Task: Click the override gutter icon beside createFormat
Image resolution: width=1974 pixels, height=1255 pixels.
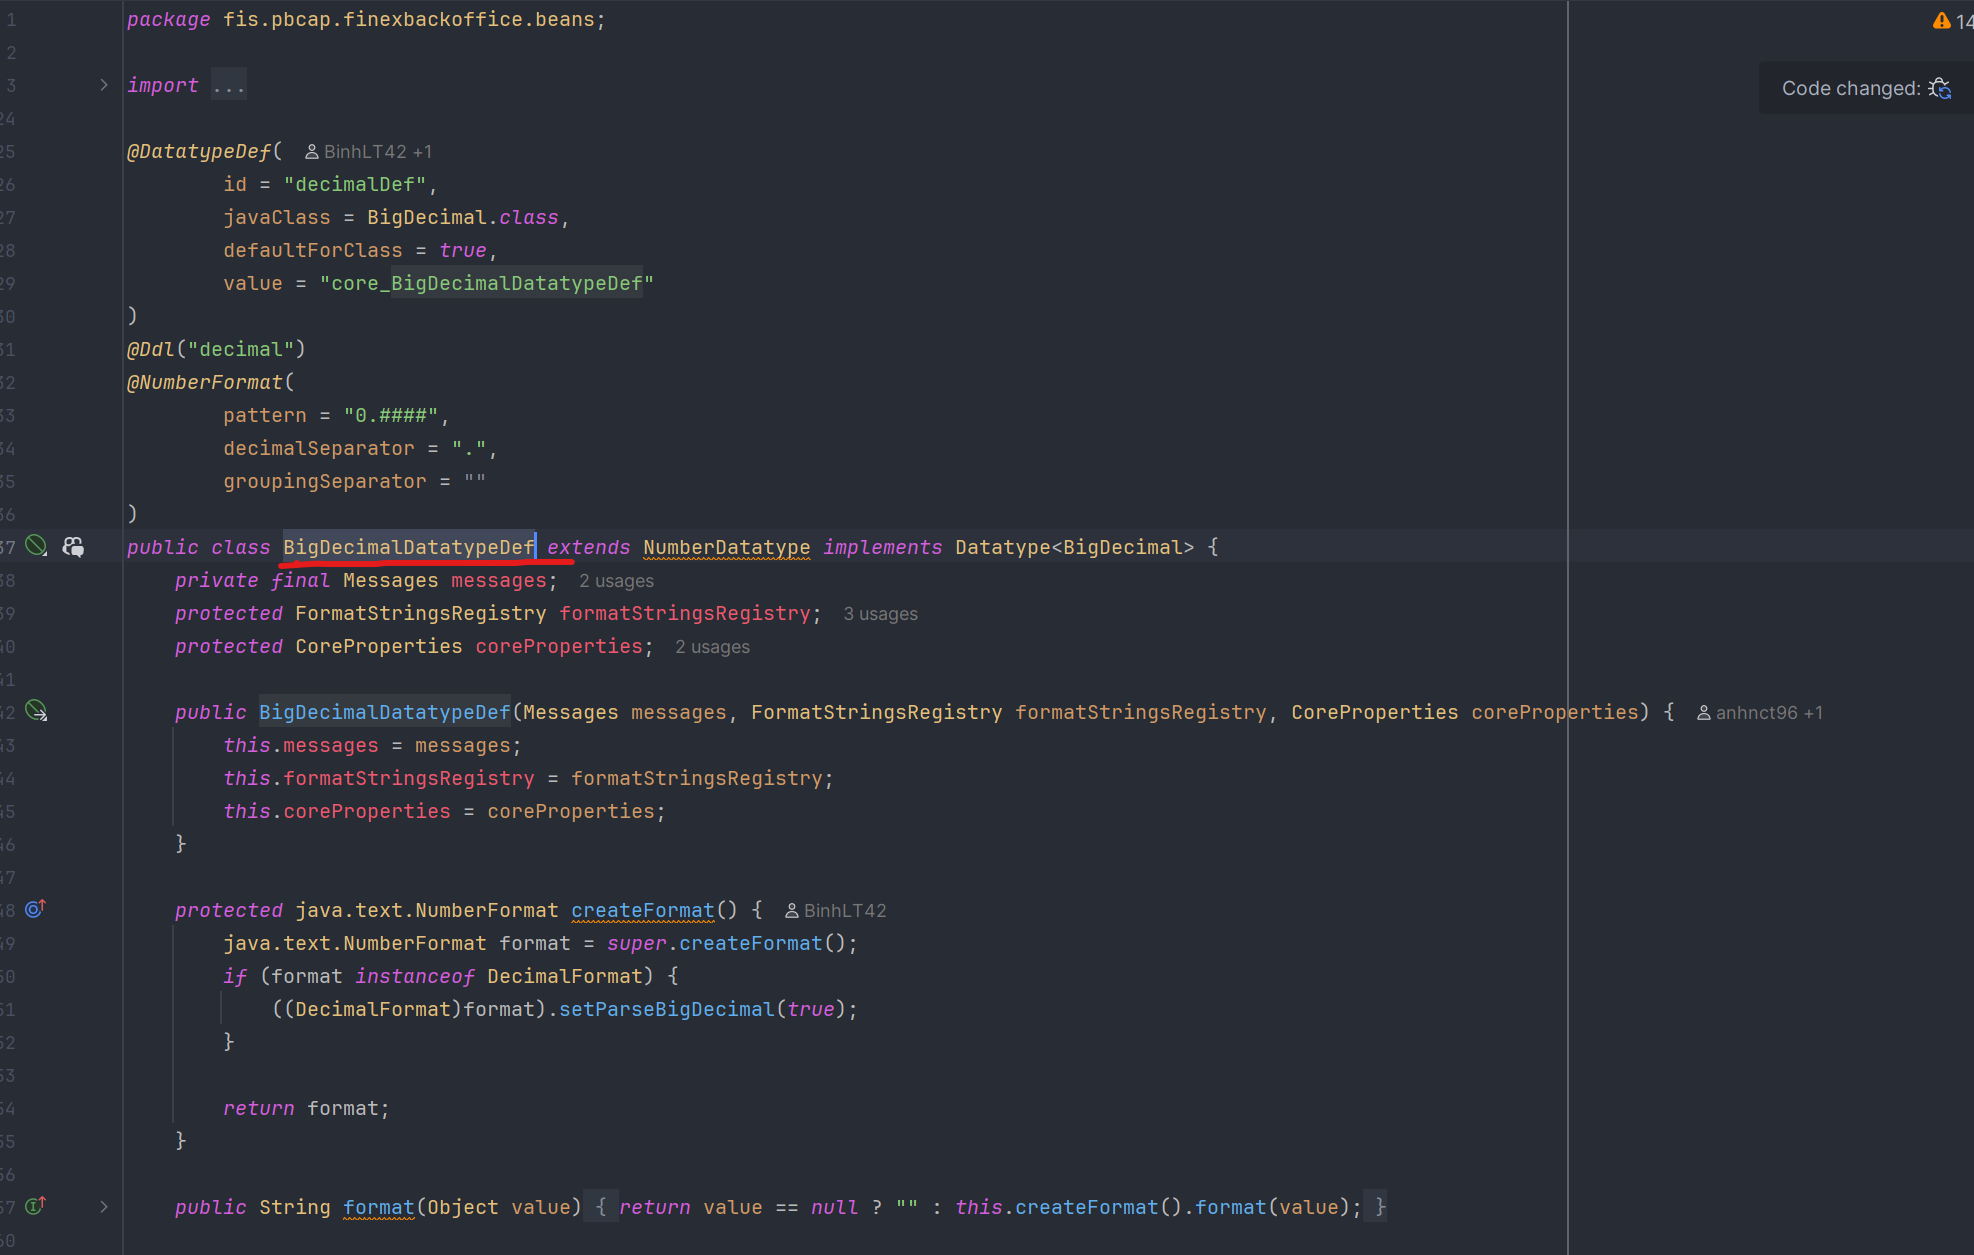Action: pyautogui.click(x=36, y=909)
